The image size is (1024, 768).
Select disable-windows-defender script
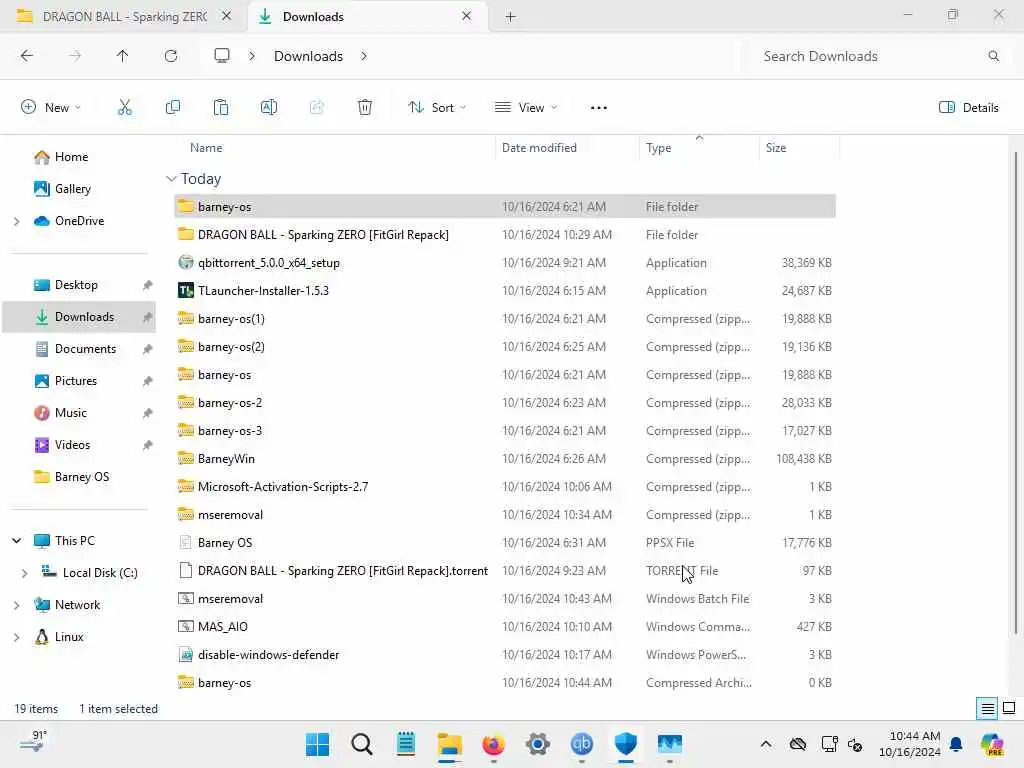[x=505, y=655]
